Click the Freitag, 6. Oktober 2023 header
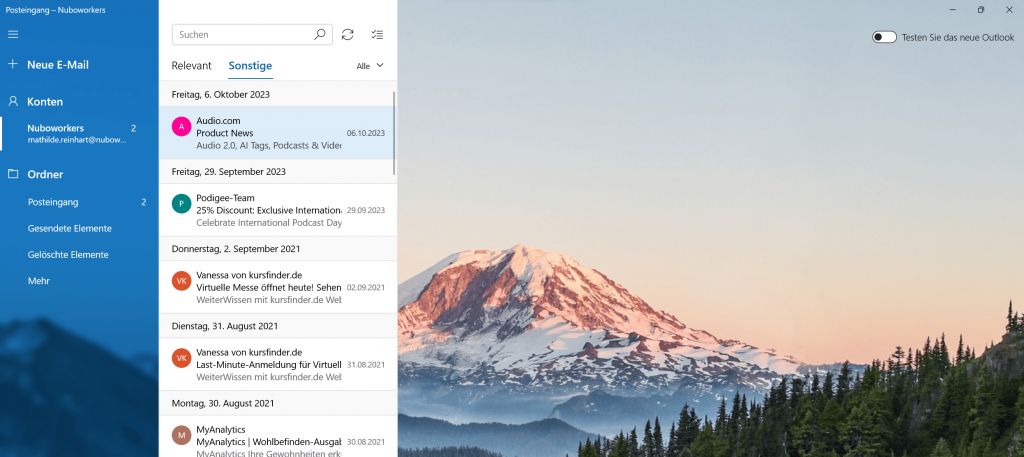The width and height of the screenshot is (1024, 457). 221,95
